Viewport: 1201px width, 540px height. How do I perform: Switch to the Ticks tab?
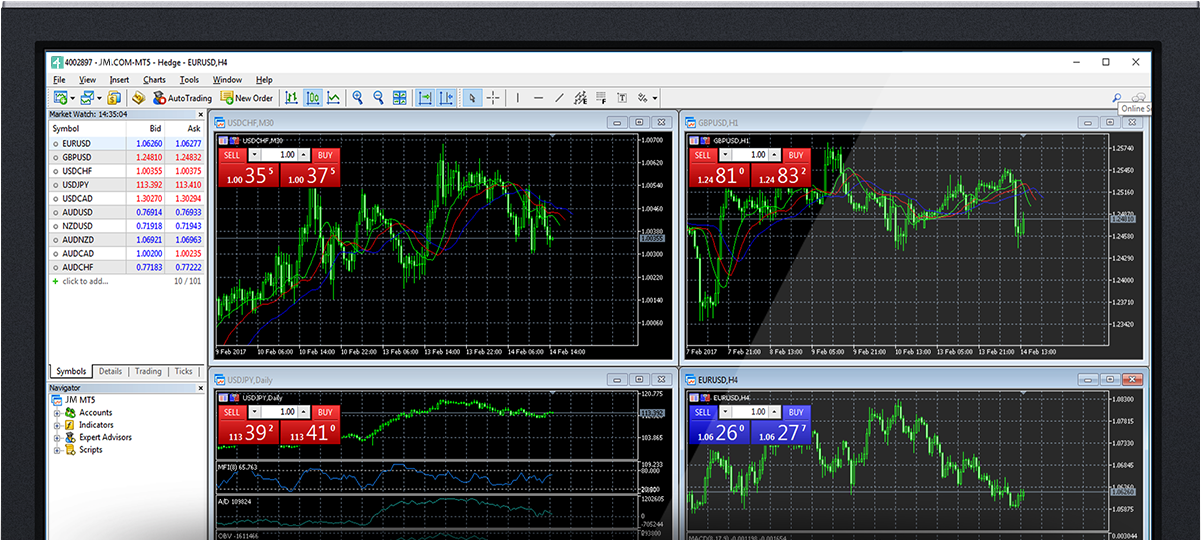pyautogui.click(x=183, y=371)
